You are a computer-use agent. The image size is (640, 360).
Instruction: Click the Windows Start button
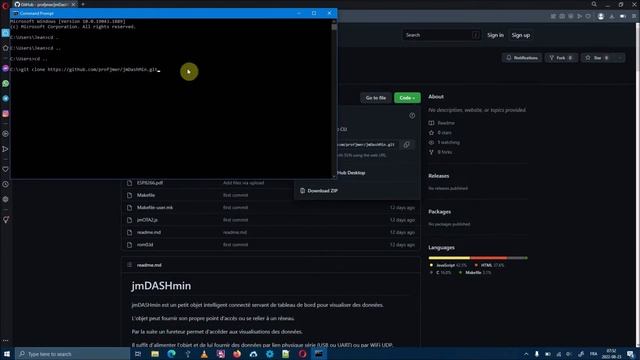[7, 354]
